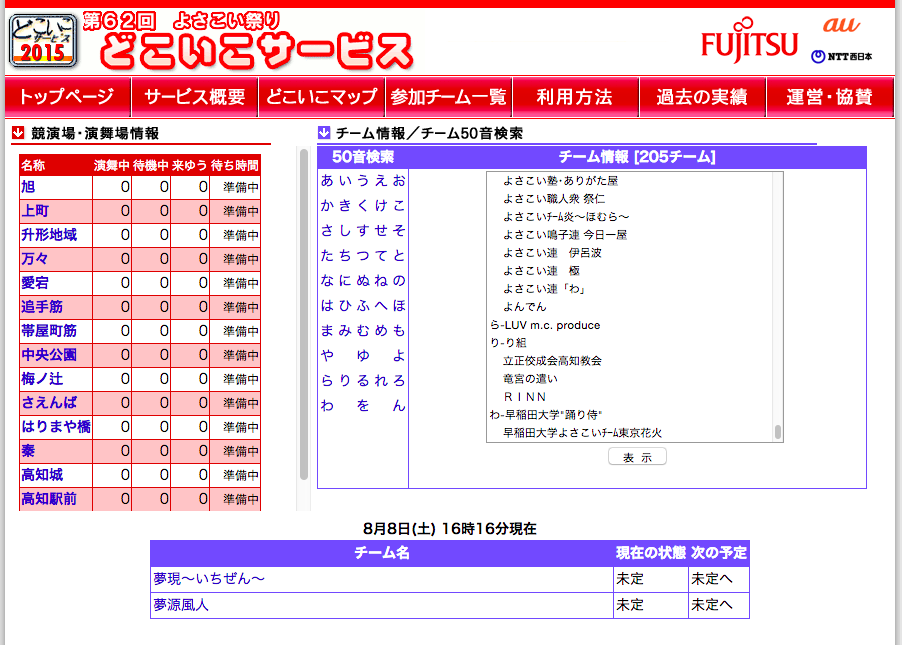This screenshot has height=645, width=902.
Task: Select 立正佼成会高知教会 in team list
Action: click(552, 361)
